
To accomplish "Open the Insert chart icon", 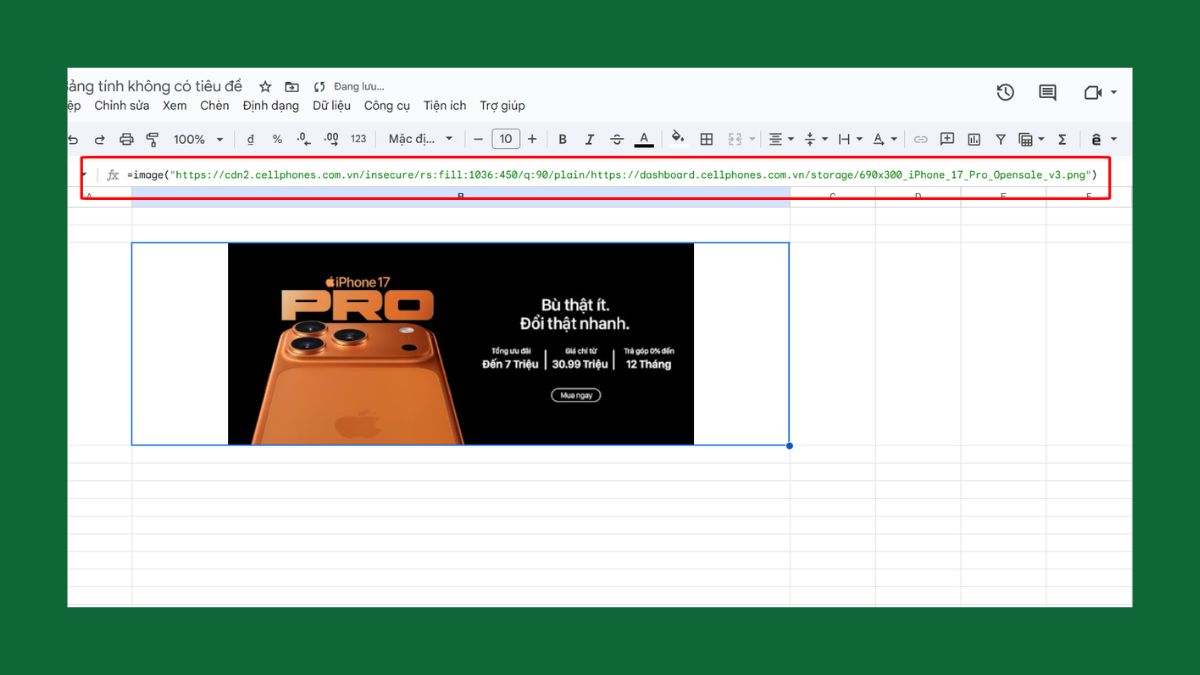I will (973, 139).
